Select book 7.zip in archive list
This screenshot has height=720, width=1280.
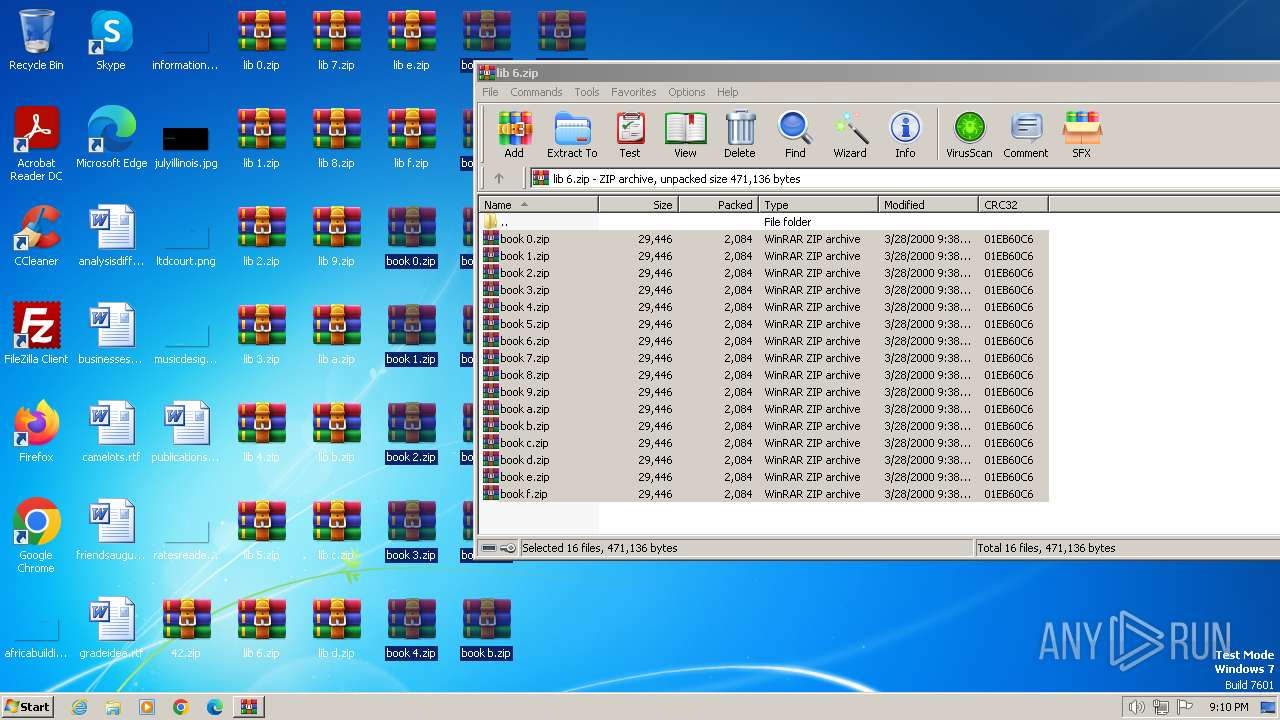pos(764,358)
